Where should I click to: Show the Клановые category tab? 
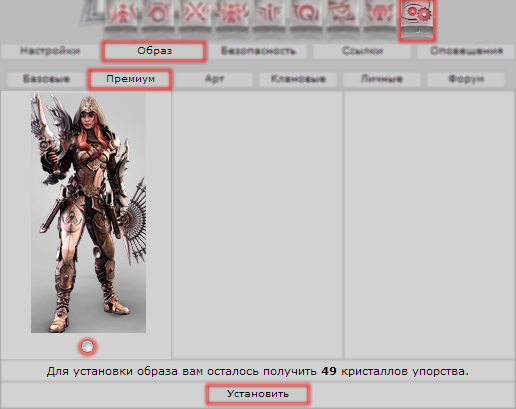298,79
